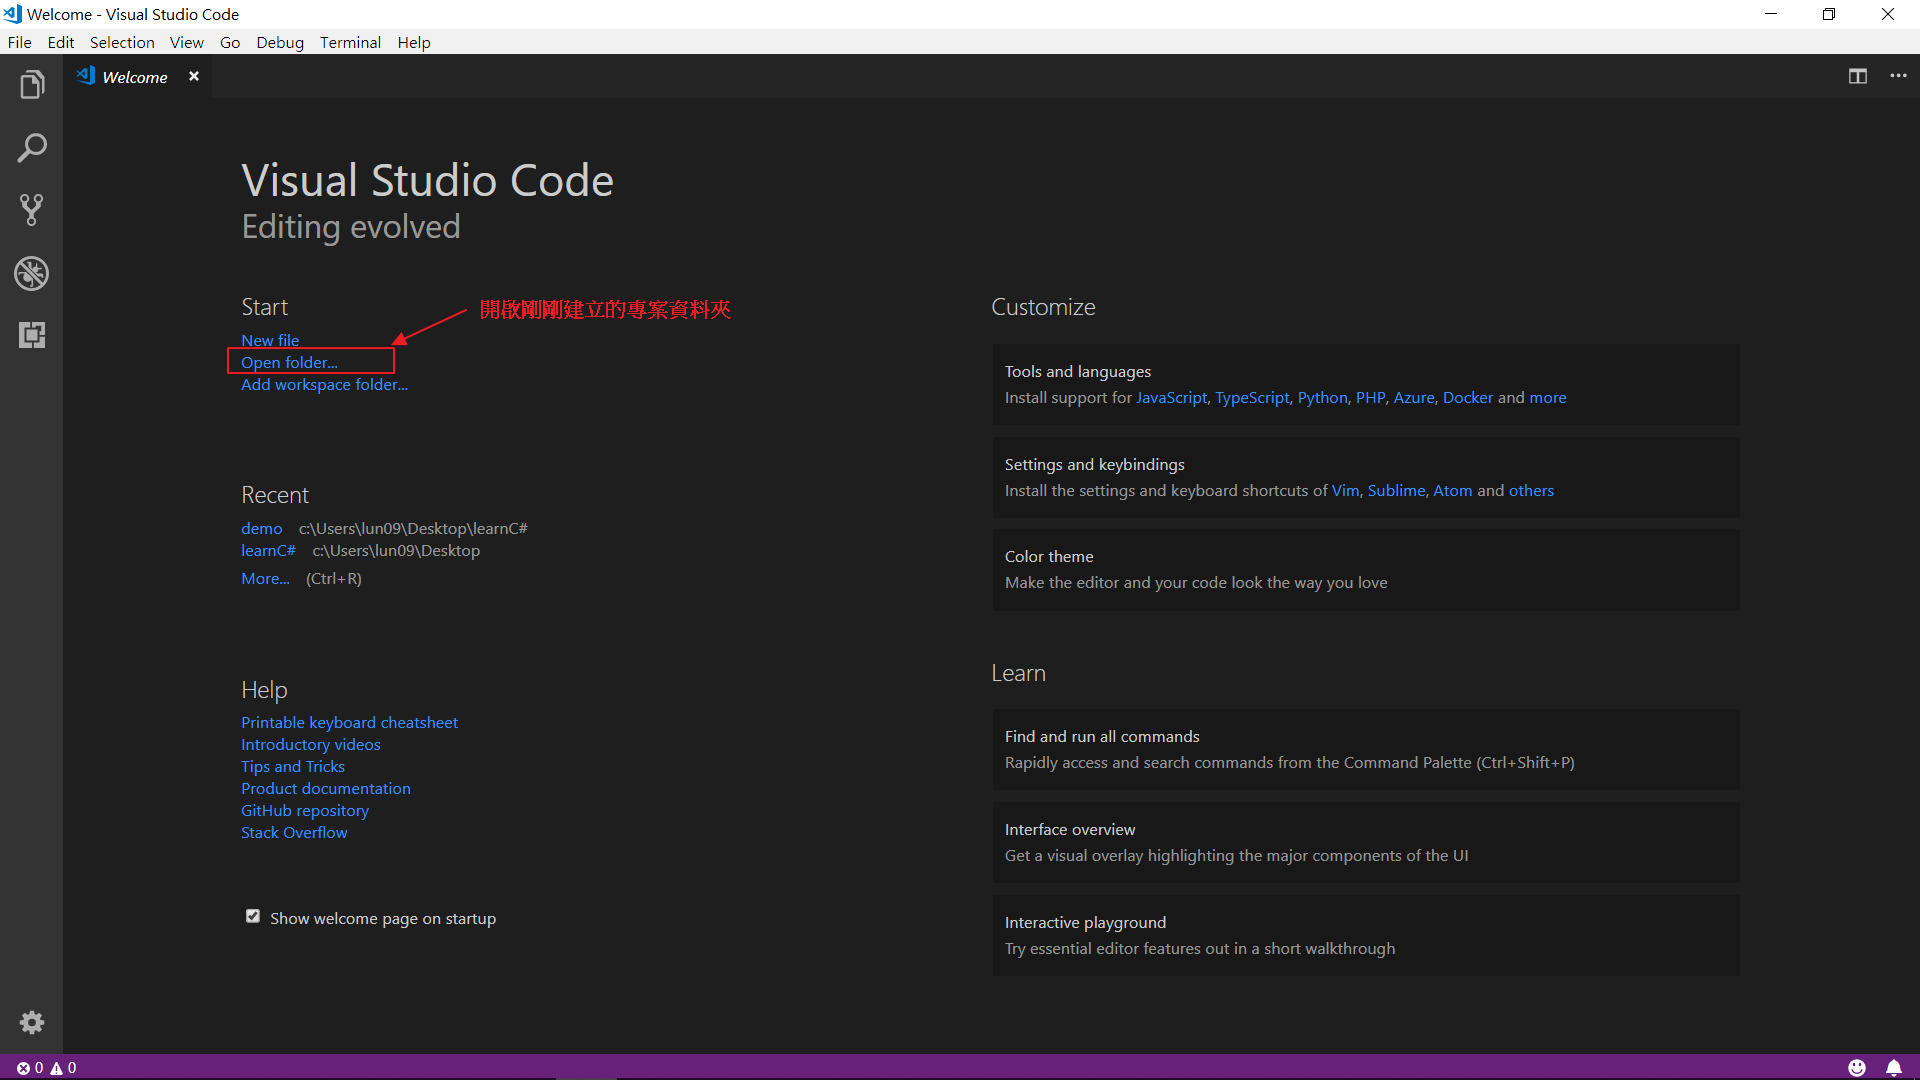Image resolution: width=1920 pixels, height=1080 pixels.
Task: Select the Source Control icon
Action: point(32,210)
